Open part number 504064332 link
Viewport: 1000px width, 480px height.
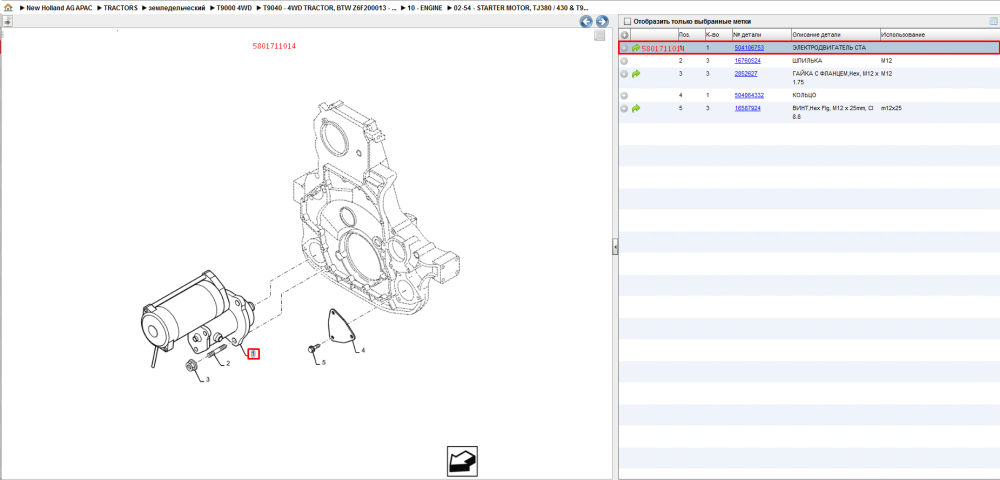(749, 95)
